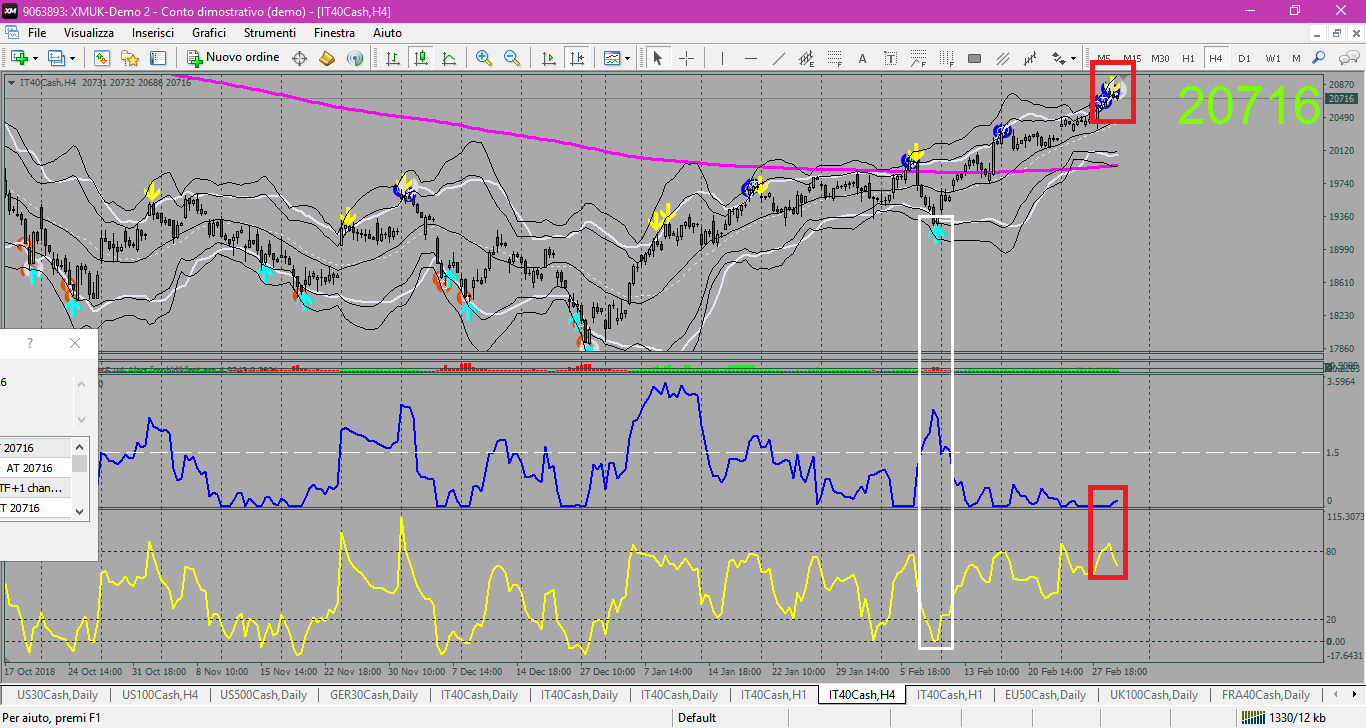Select the text label (T) tool
The image size is (1366, 728).
click(890, 58)
